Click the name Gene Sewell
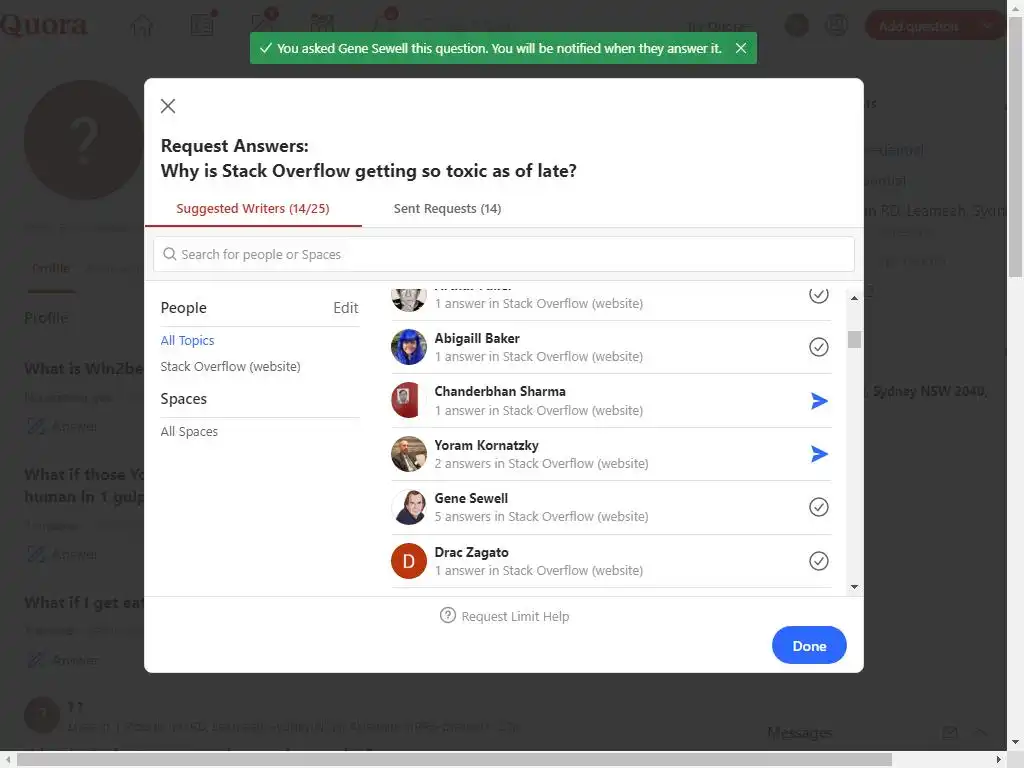Screen dimensions: 1024x768 coord(471,498)
